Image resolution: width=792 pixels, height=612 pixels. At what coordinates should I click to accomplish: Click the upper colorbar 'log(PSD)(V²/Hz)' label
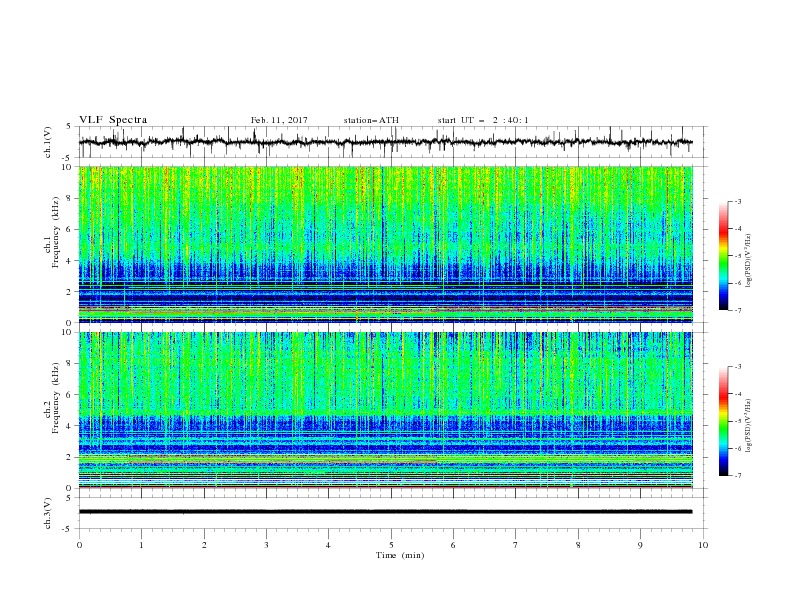coord(749,261)
